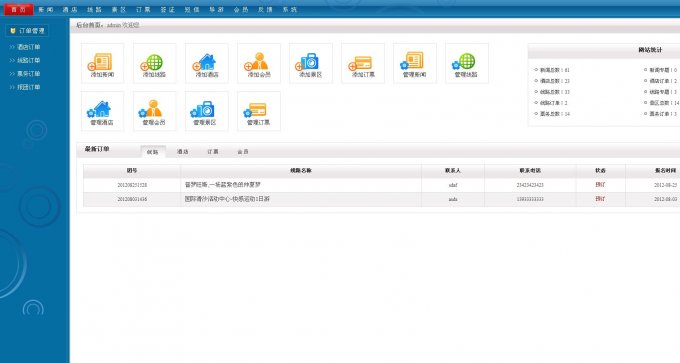Open the 会员 item in the top menu bar

coord(241,9)
